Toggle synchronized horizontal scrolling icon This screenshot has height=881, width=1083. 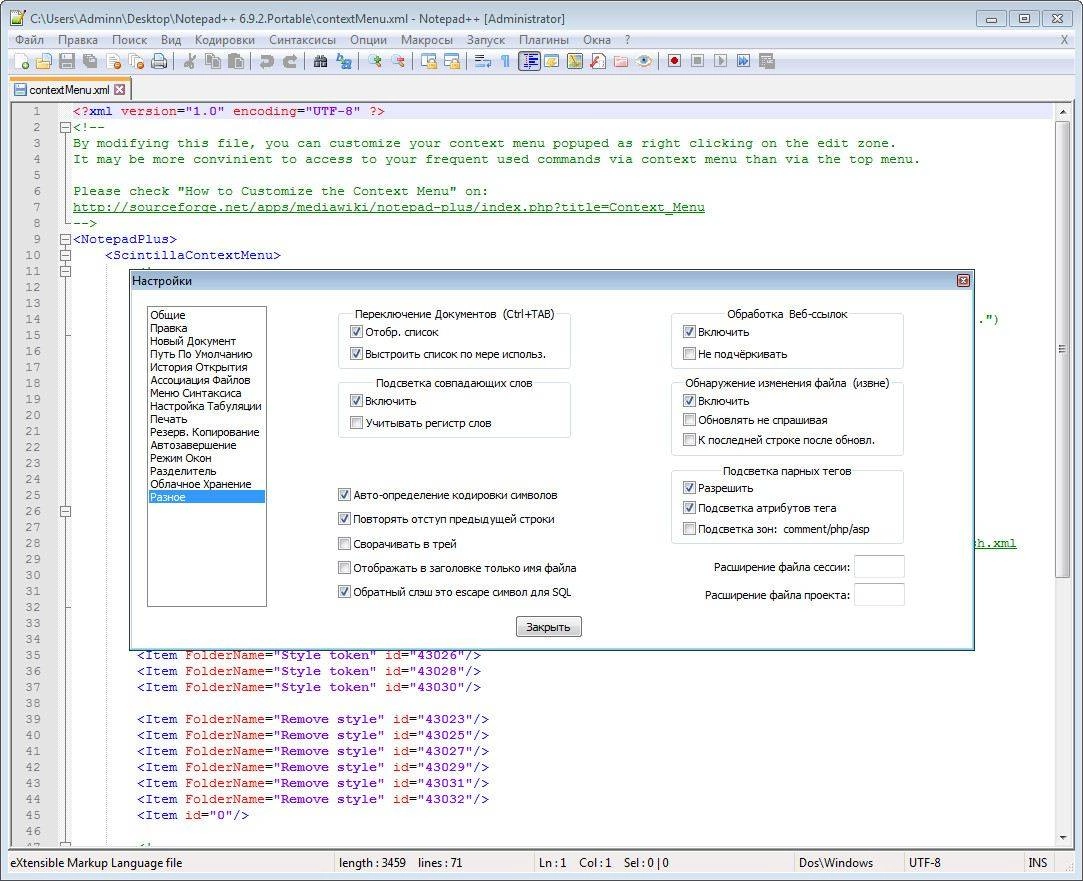coord(452,61)
